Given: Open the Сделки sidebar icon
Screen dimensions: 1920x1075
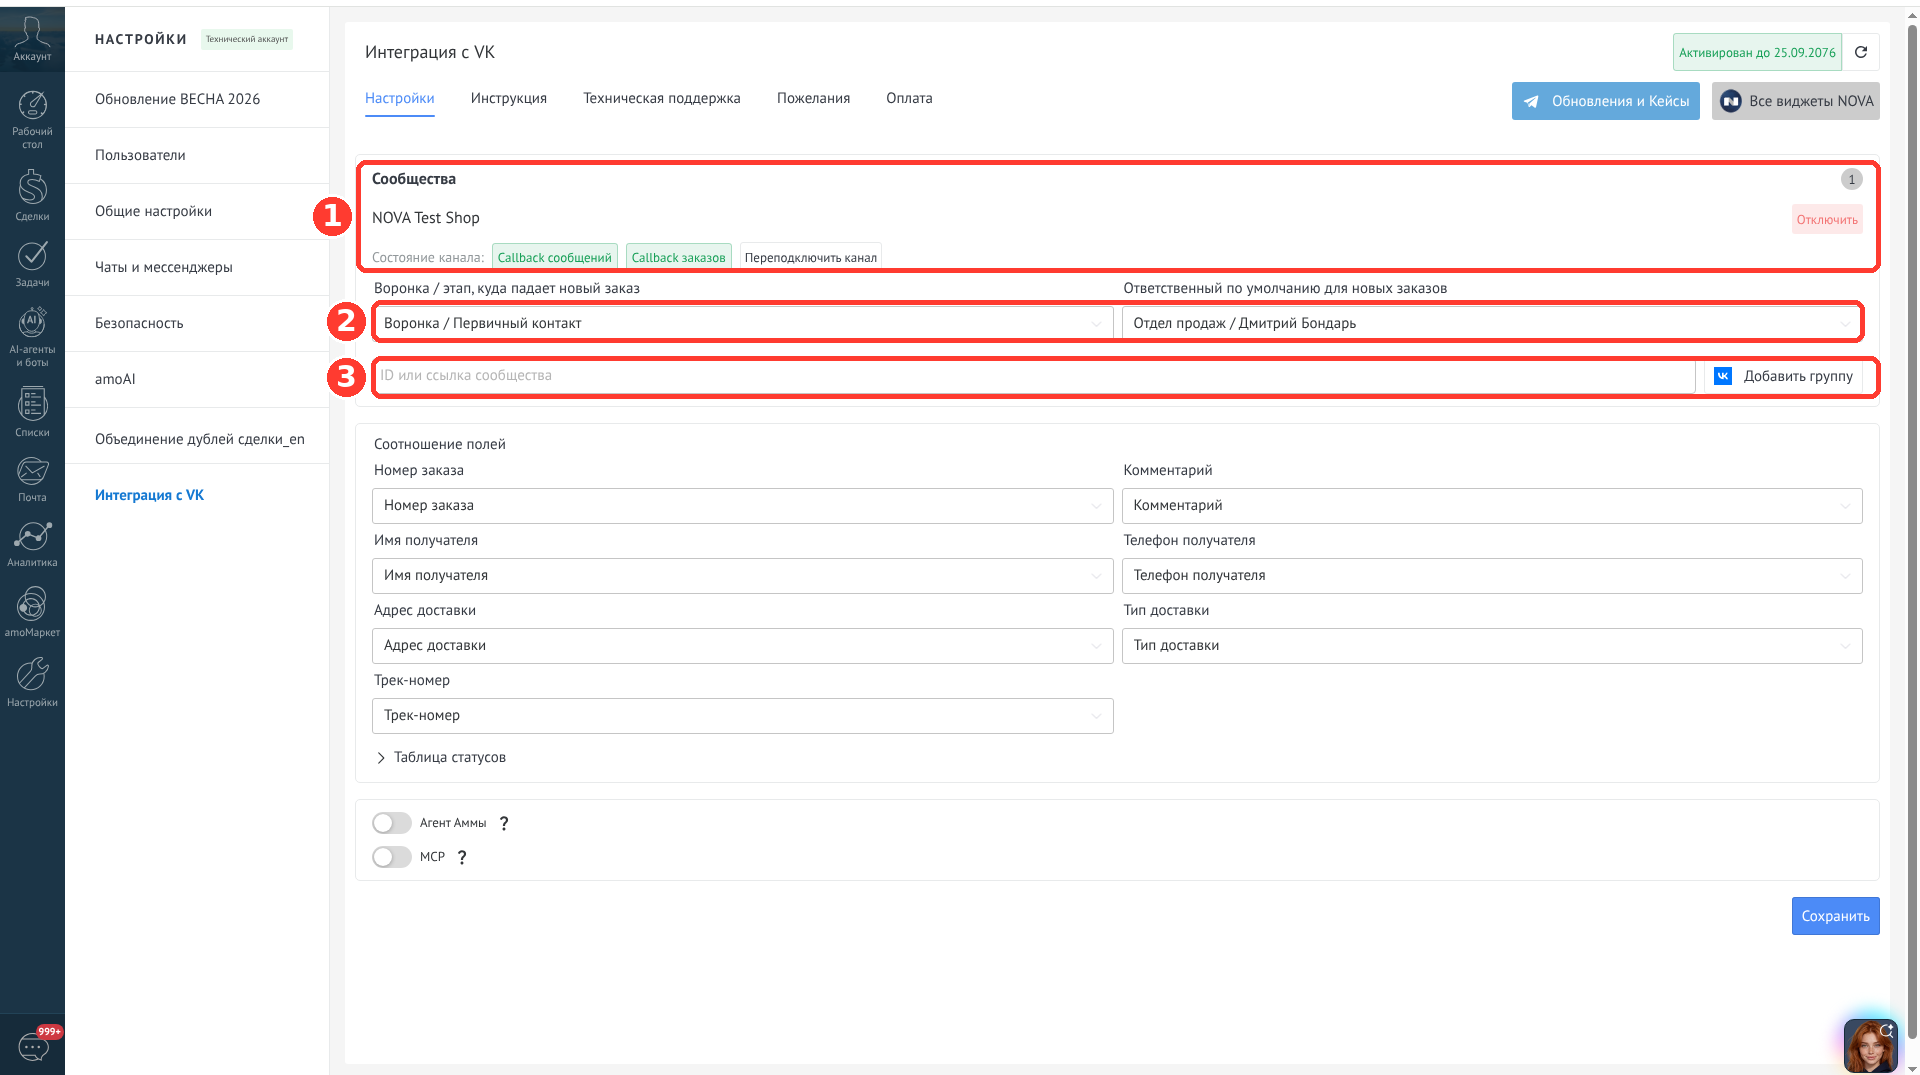Looking at the screenshot, I should pos(32,195).
